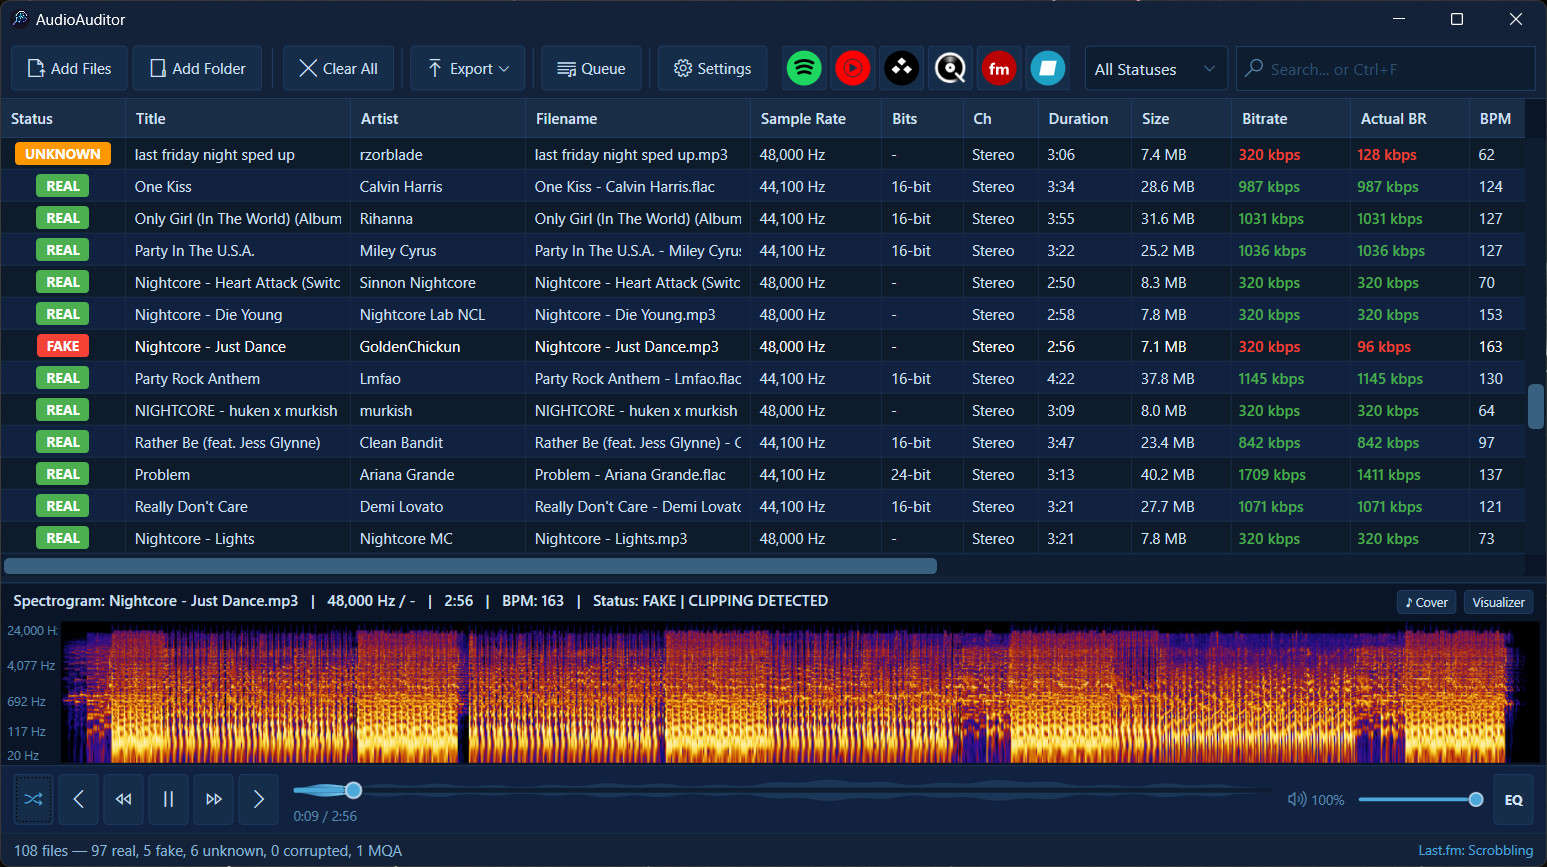Click the Clear All button
Viewport: 1547px width, 867px height.
[x=338, y=69]
